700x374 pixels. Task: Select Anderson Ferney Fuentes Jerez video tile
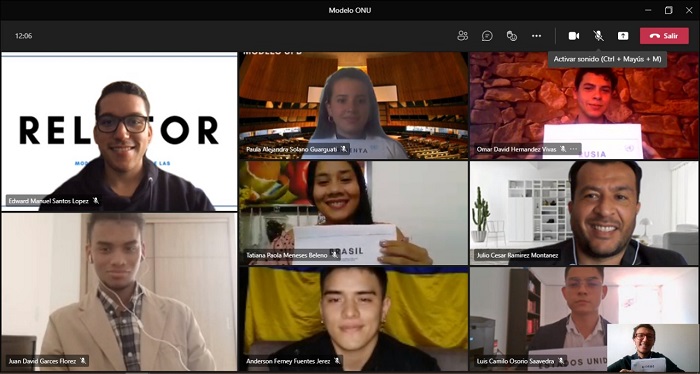click(353, 319)
